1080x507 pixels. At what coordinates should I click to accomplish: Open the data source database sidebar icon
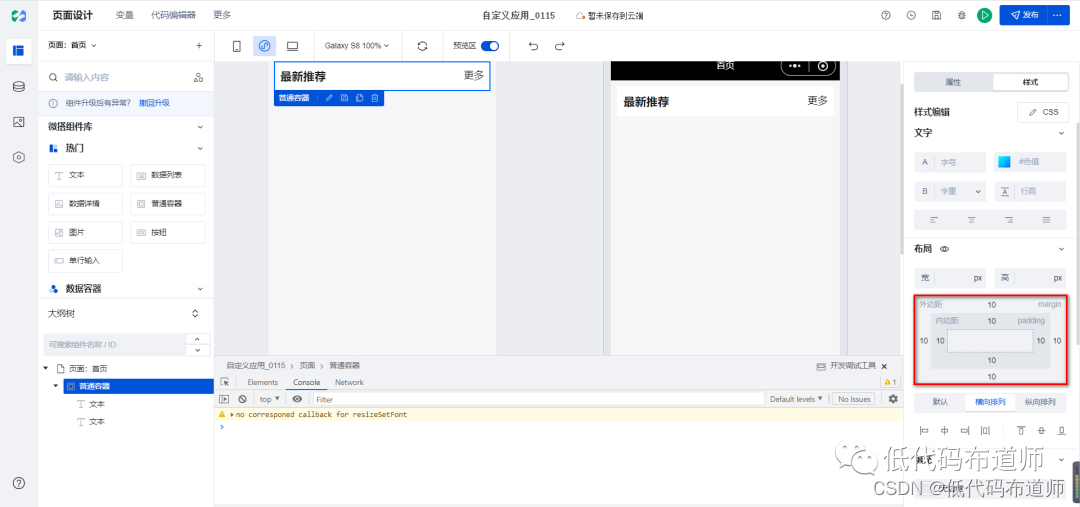tap(19, 86)
